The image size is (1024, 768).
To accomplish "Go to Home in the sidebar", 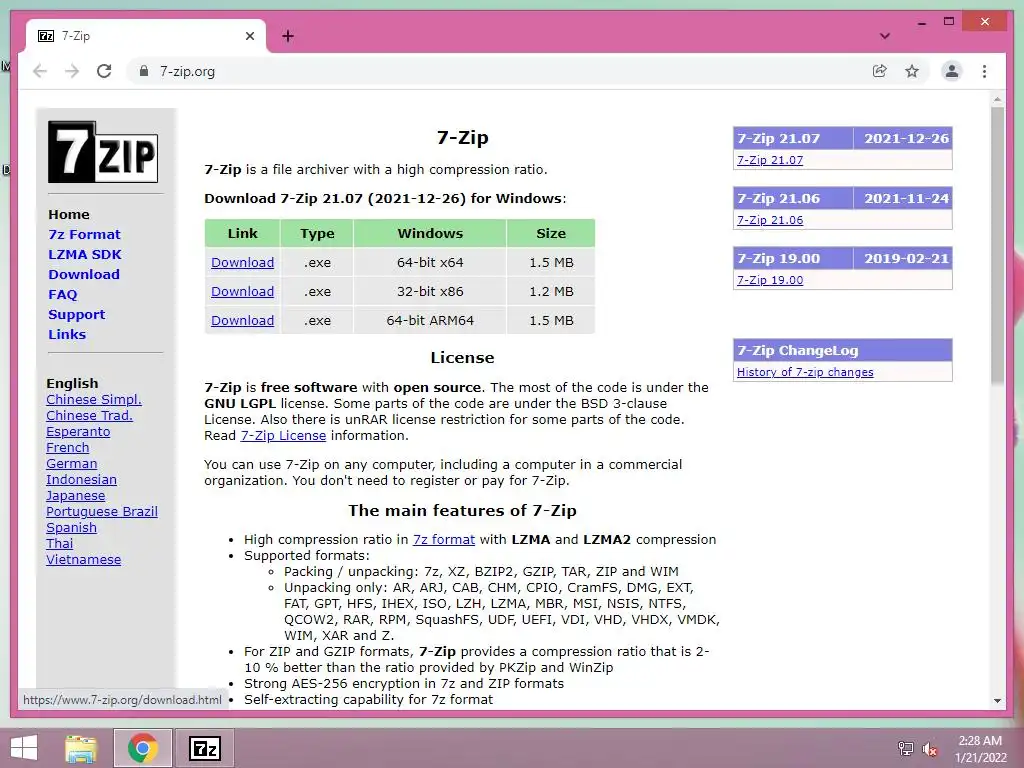I will tap(69, 214).
